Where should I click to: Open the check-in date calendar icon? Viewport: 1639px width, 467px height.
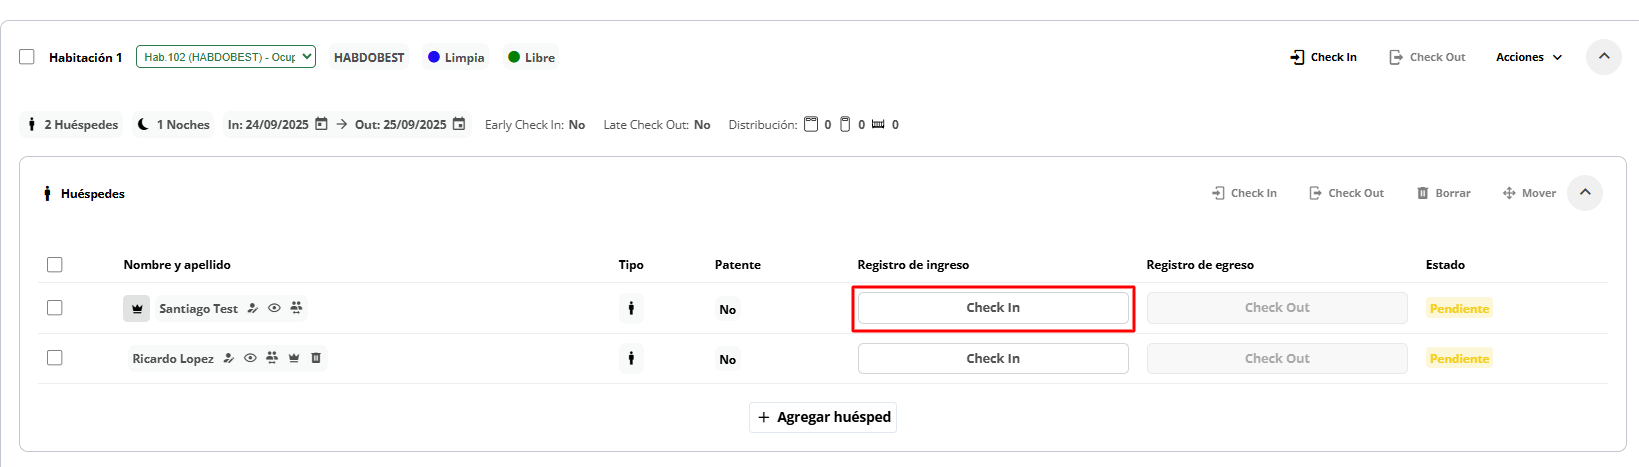pos(321,124)
